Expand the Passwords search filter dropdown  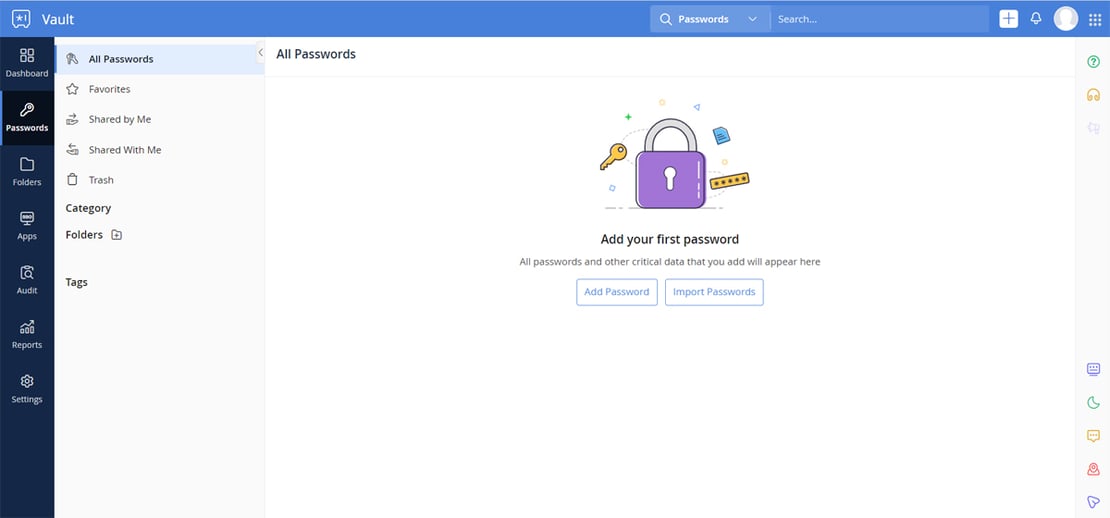coord(752,19)
